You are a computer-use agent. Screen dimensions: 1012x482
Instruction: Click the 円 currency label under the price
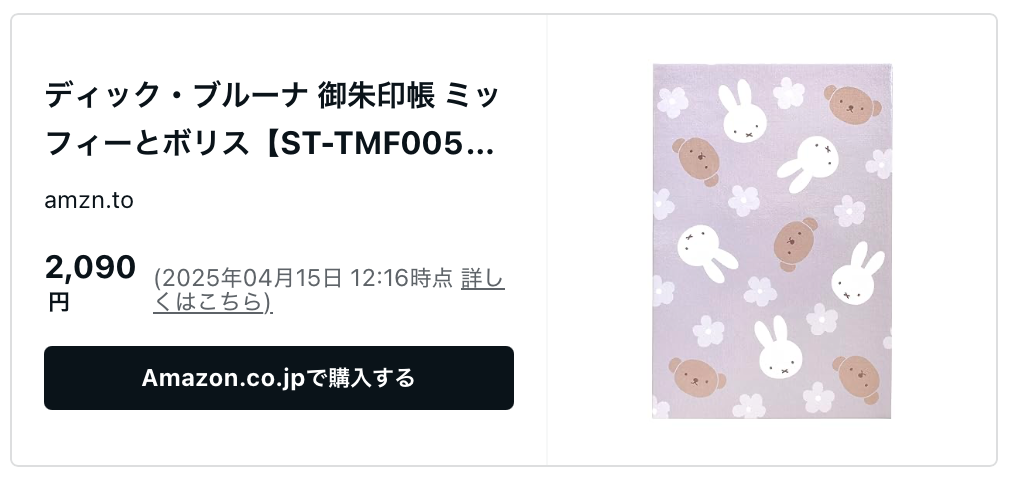point(58,302)
